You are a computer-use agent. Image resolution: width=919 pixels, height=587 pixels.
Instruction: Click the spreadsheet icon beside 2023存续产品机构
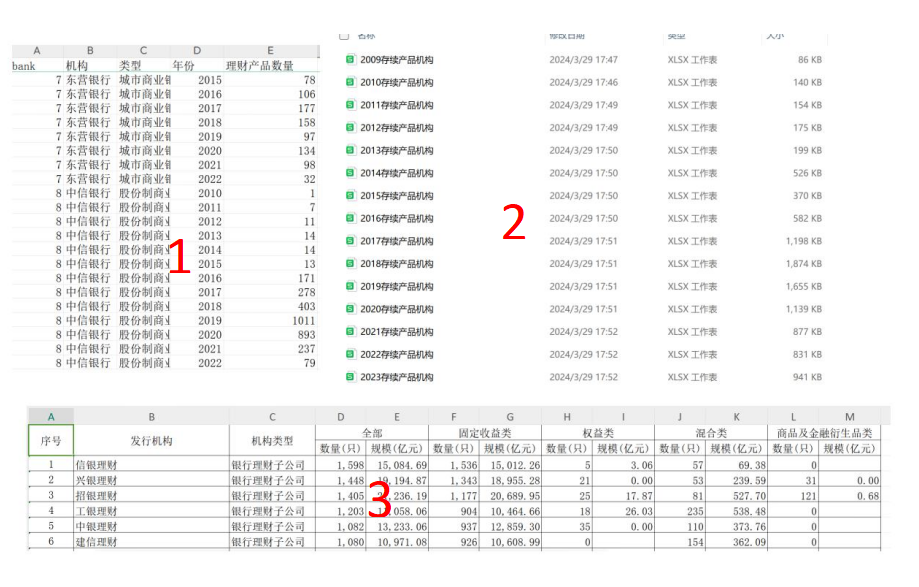pyautogui.click(x=350, y=377)
